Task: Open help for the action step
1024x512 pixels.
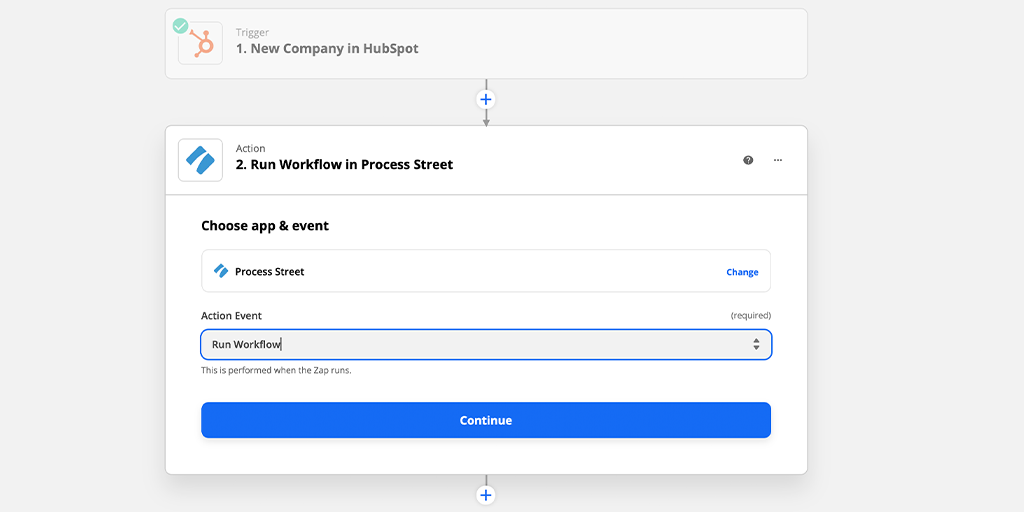Action: [748, 160]
